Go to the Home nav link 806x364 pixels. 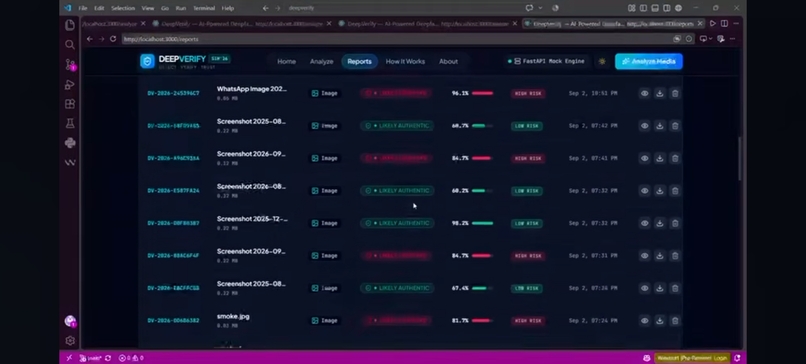pos(286,62)
